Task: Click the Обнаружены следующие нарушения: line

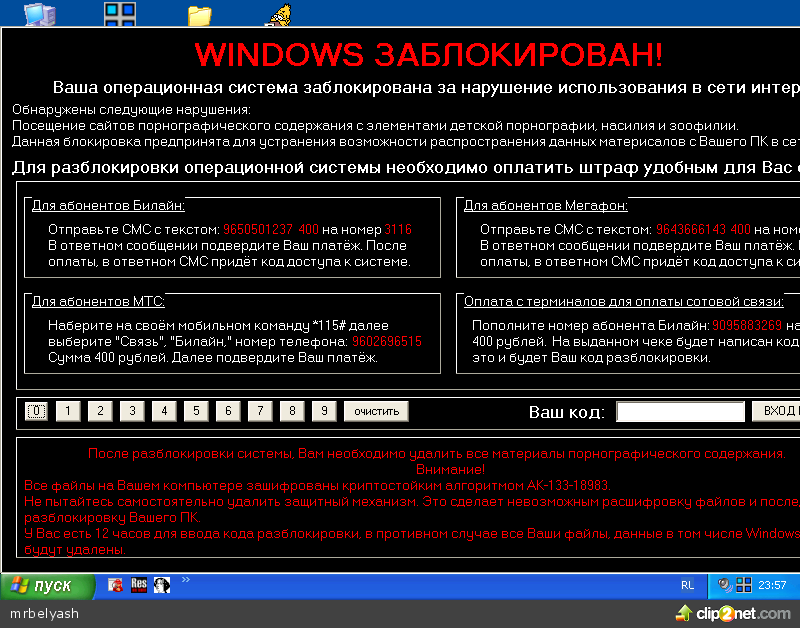Action: [x=131, y=110]
